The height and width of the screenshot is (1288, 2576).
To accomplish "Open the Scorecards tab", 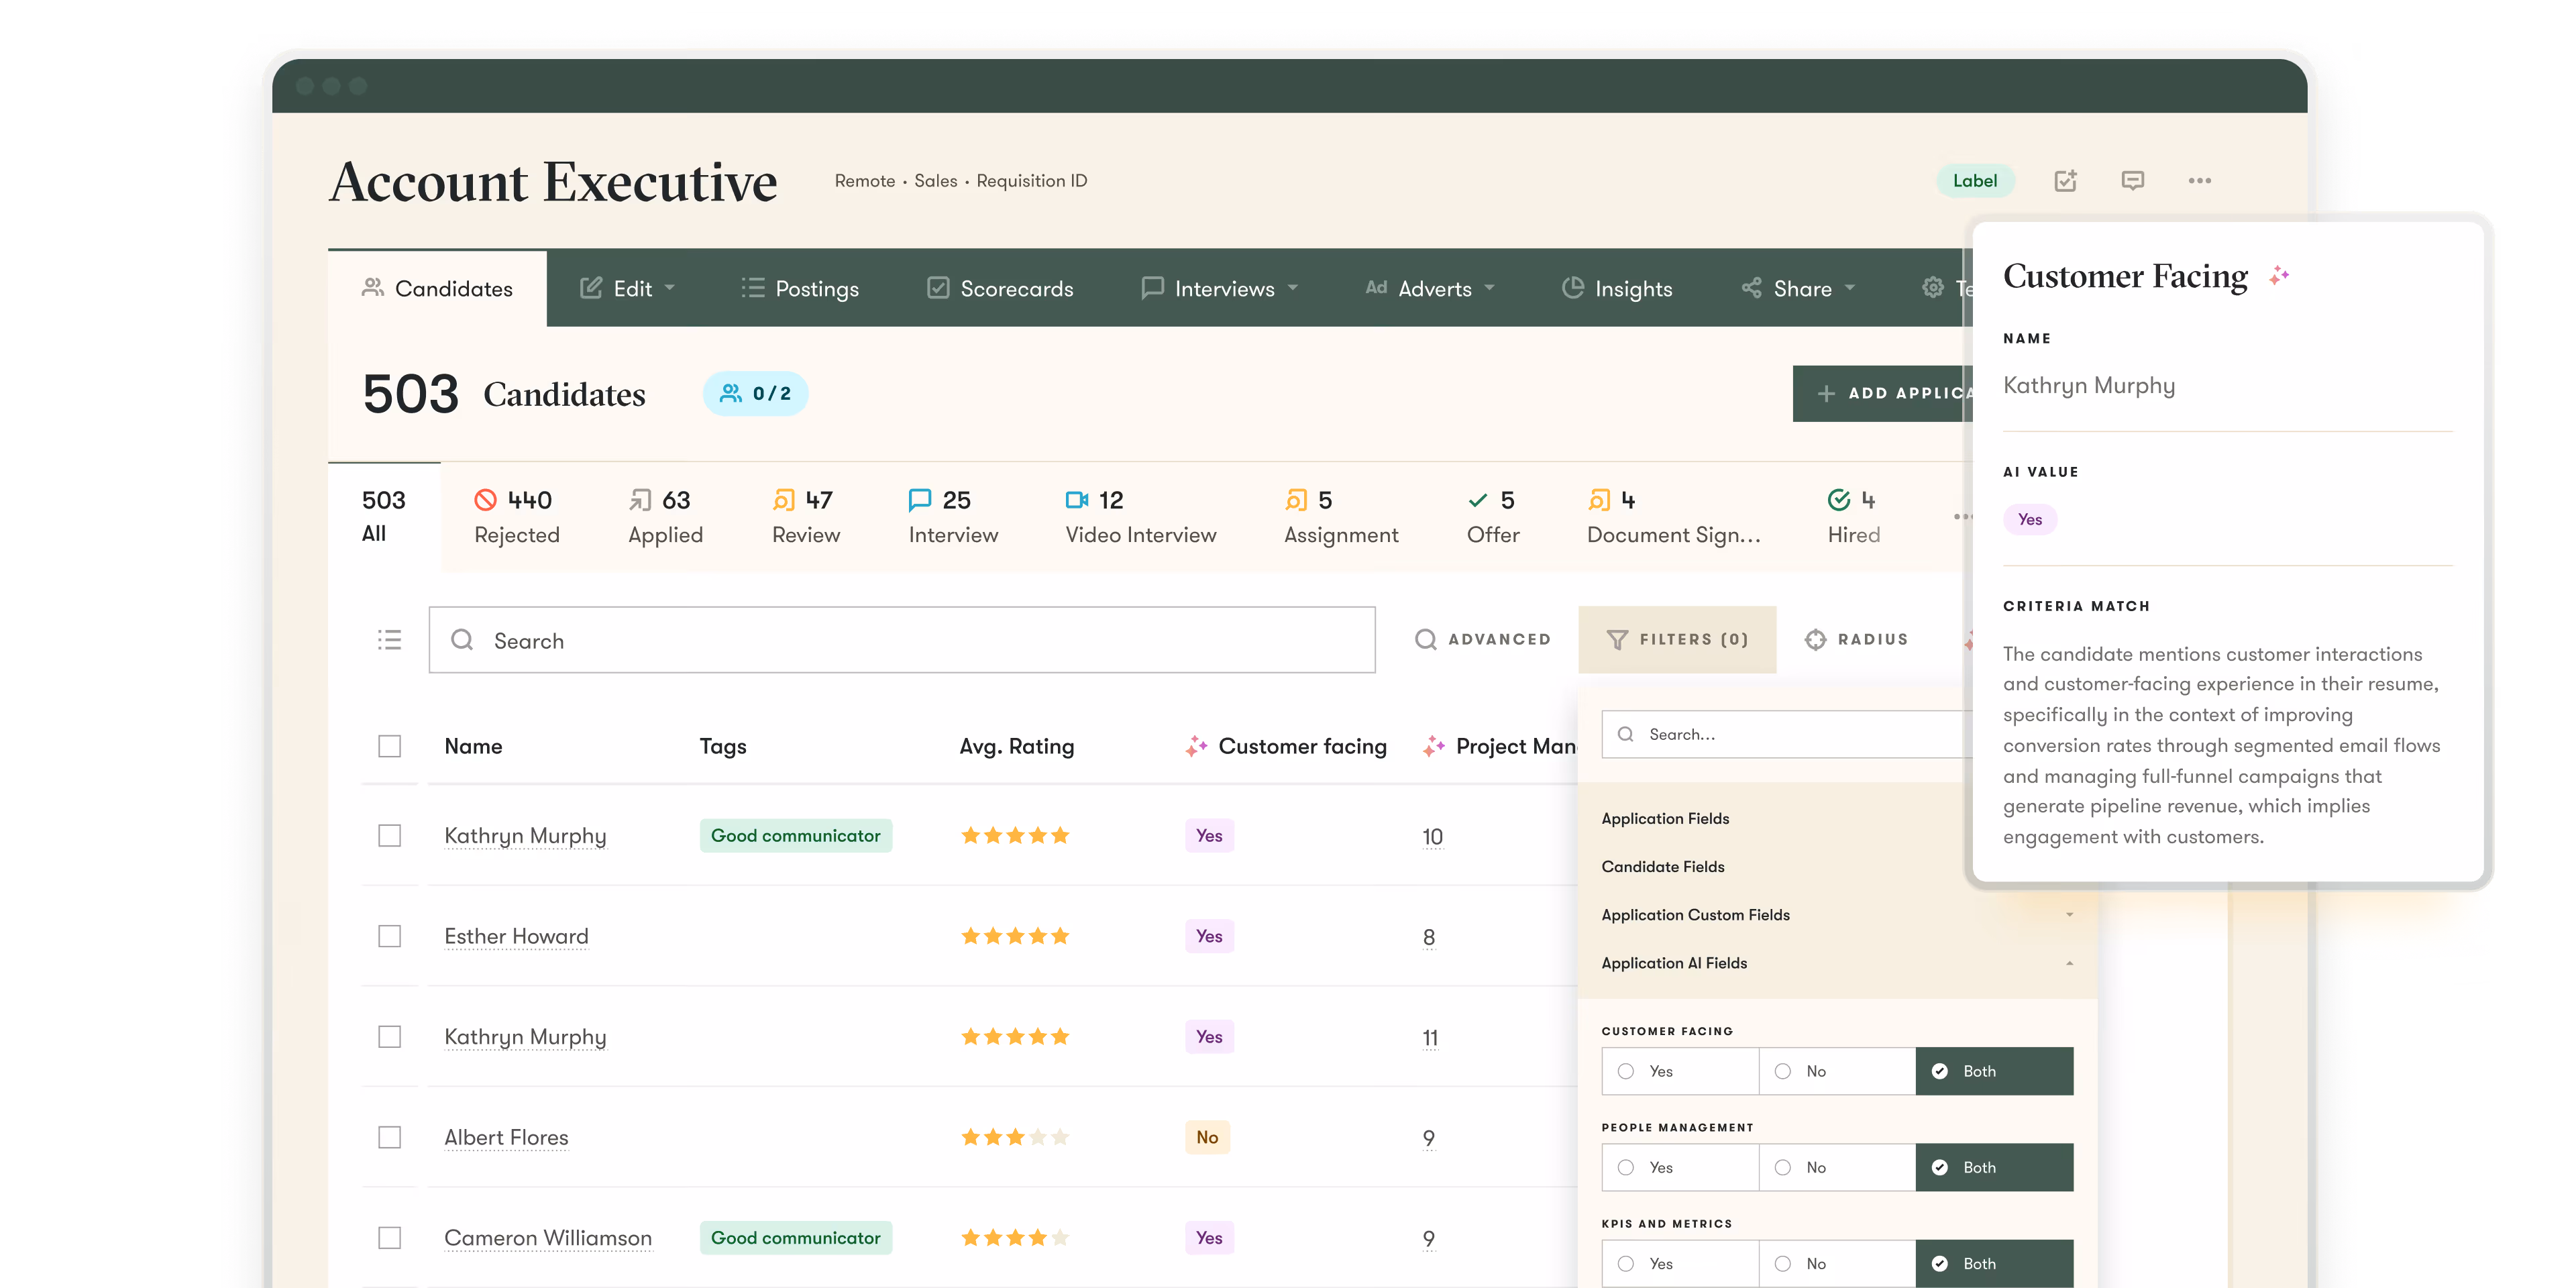I will point(1000,288).
